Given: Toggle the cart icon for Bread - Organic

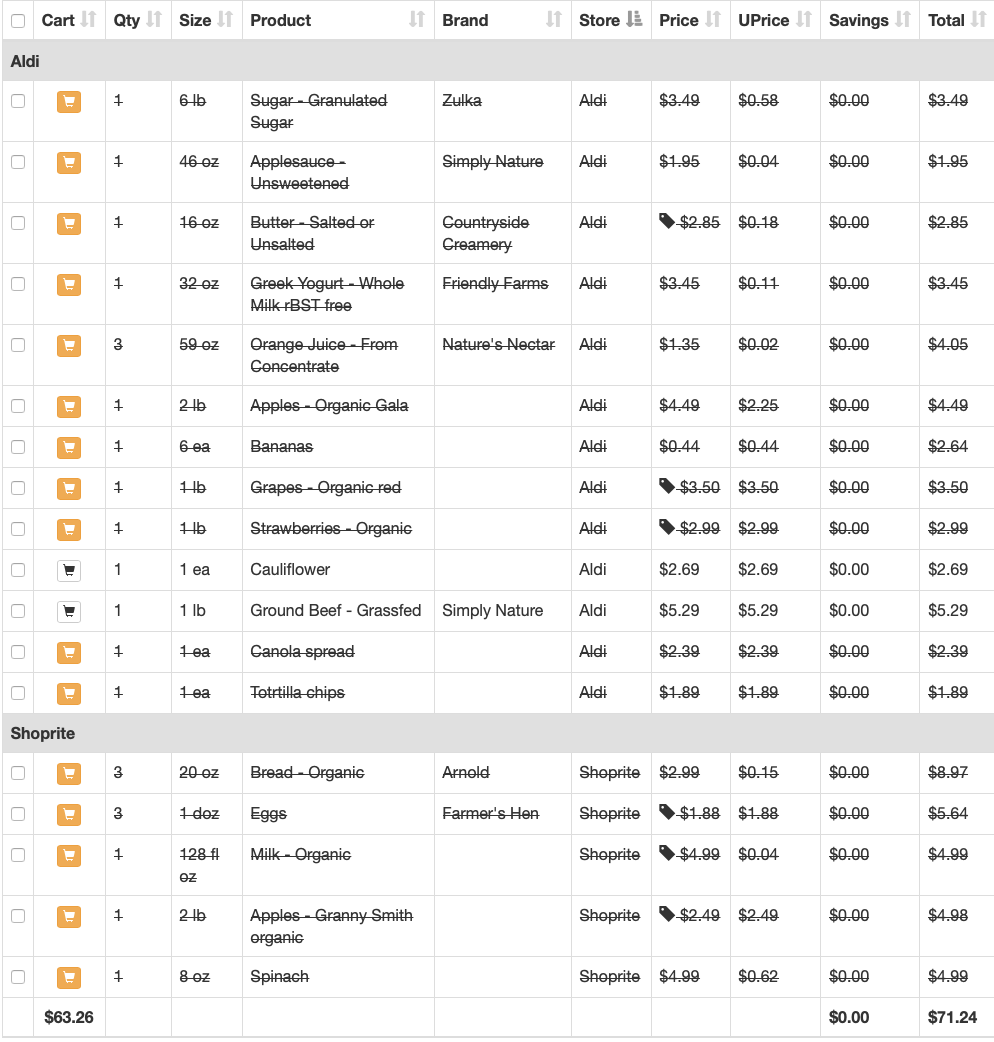Looking at the screenshot, I should pyautogui.click(x=69, y=773).
